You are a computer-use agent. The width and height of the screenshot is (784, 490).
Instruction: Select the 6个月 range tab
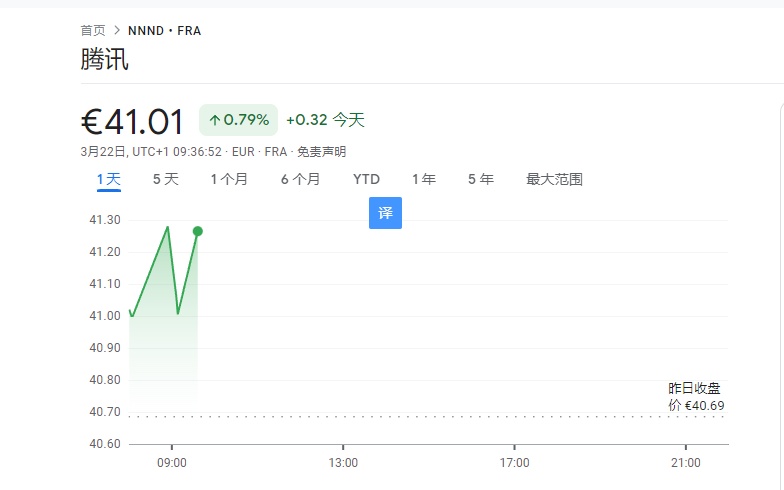(300, 180)
